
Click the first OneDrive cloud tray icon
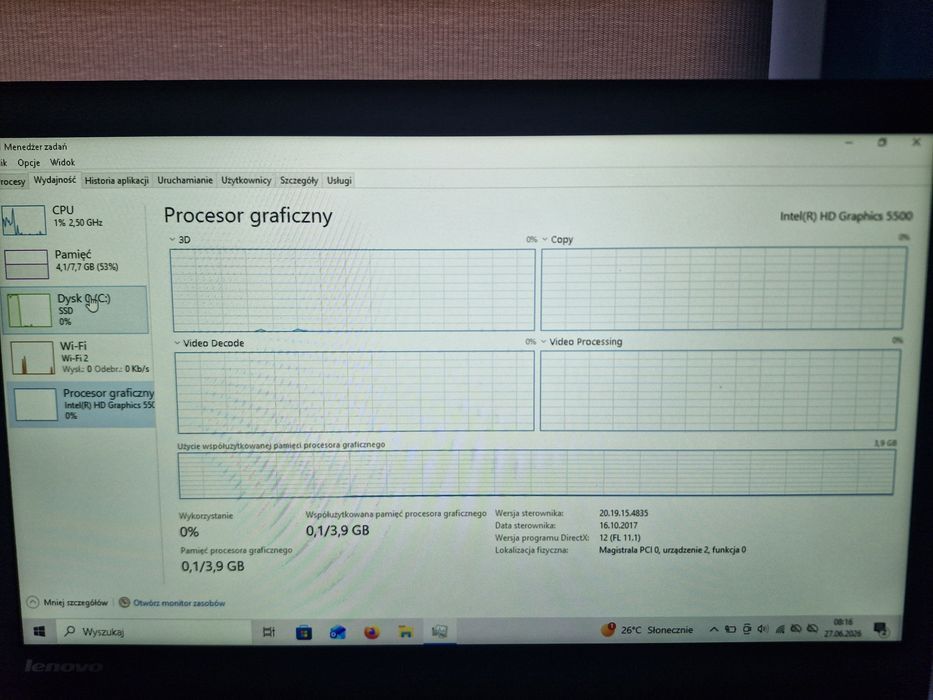pos(796,628)
